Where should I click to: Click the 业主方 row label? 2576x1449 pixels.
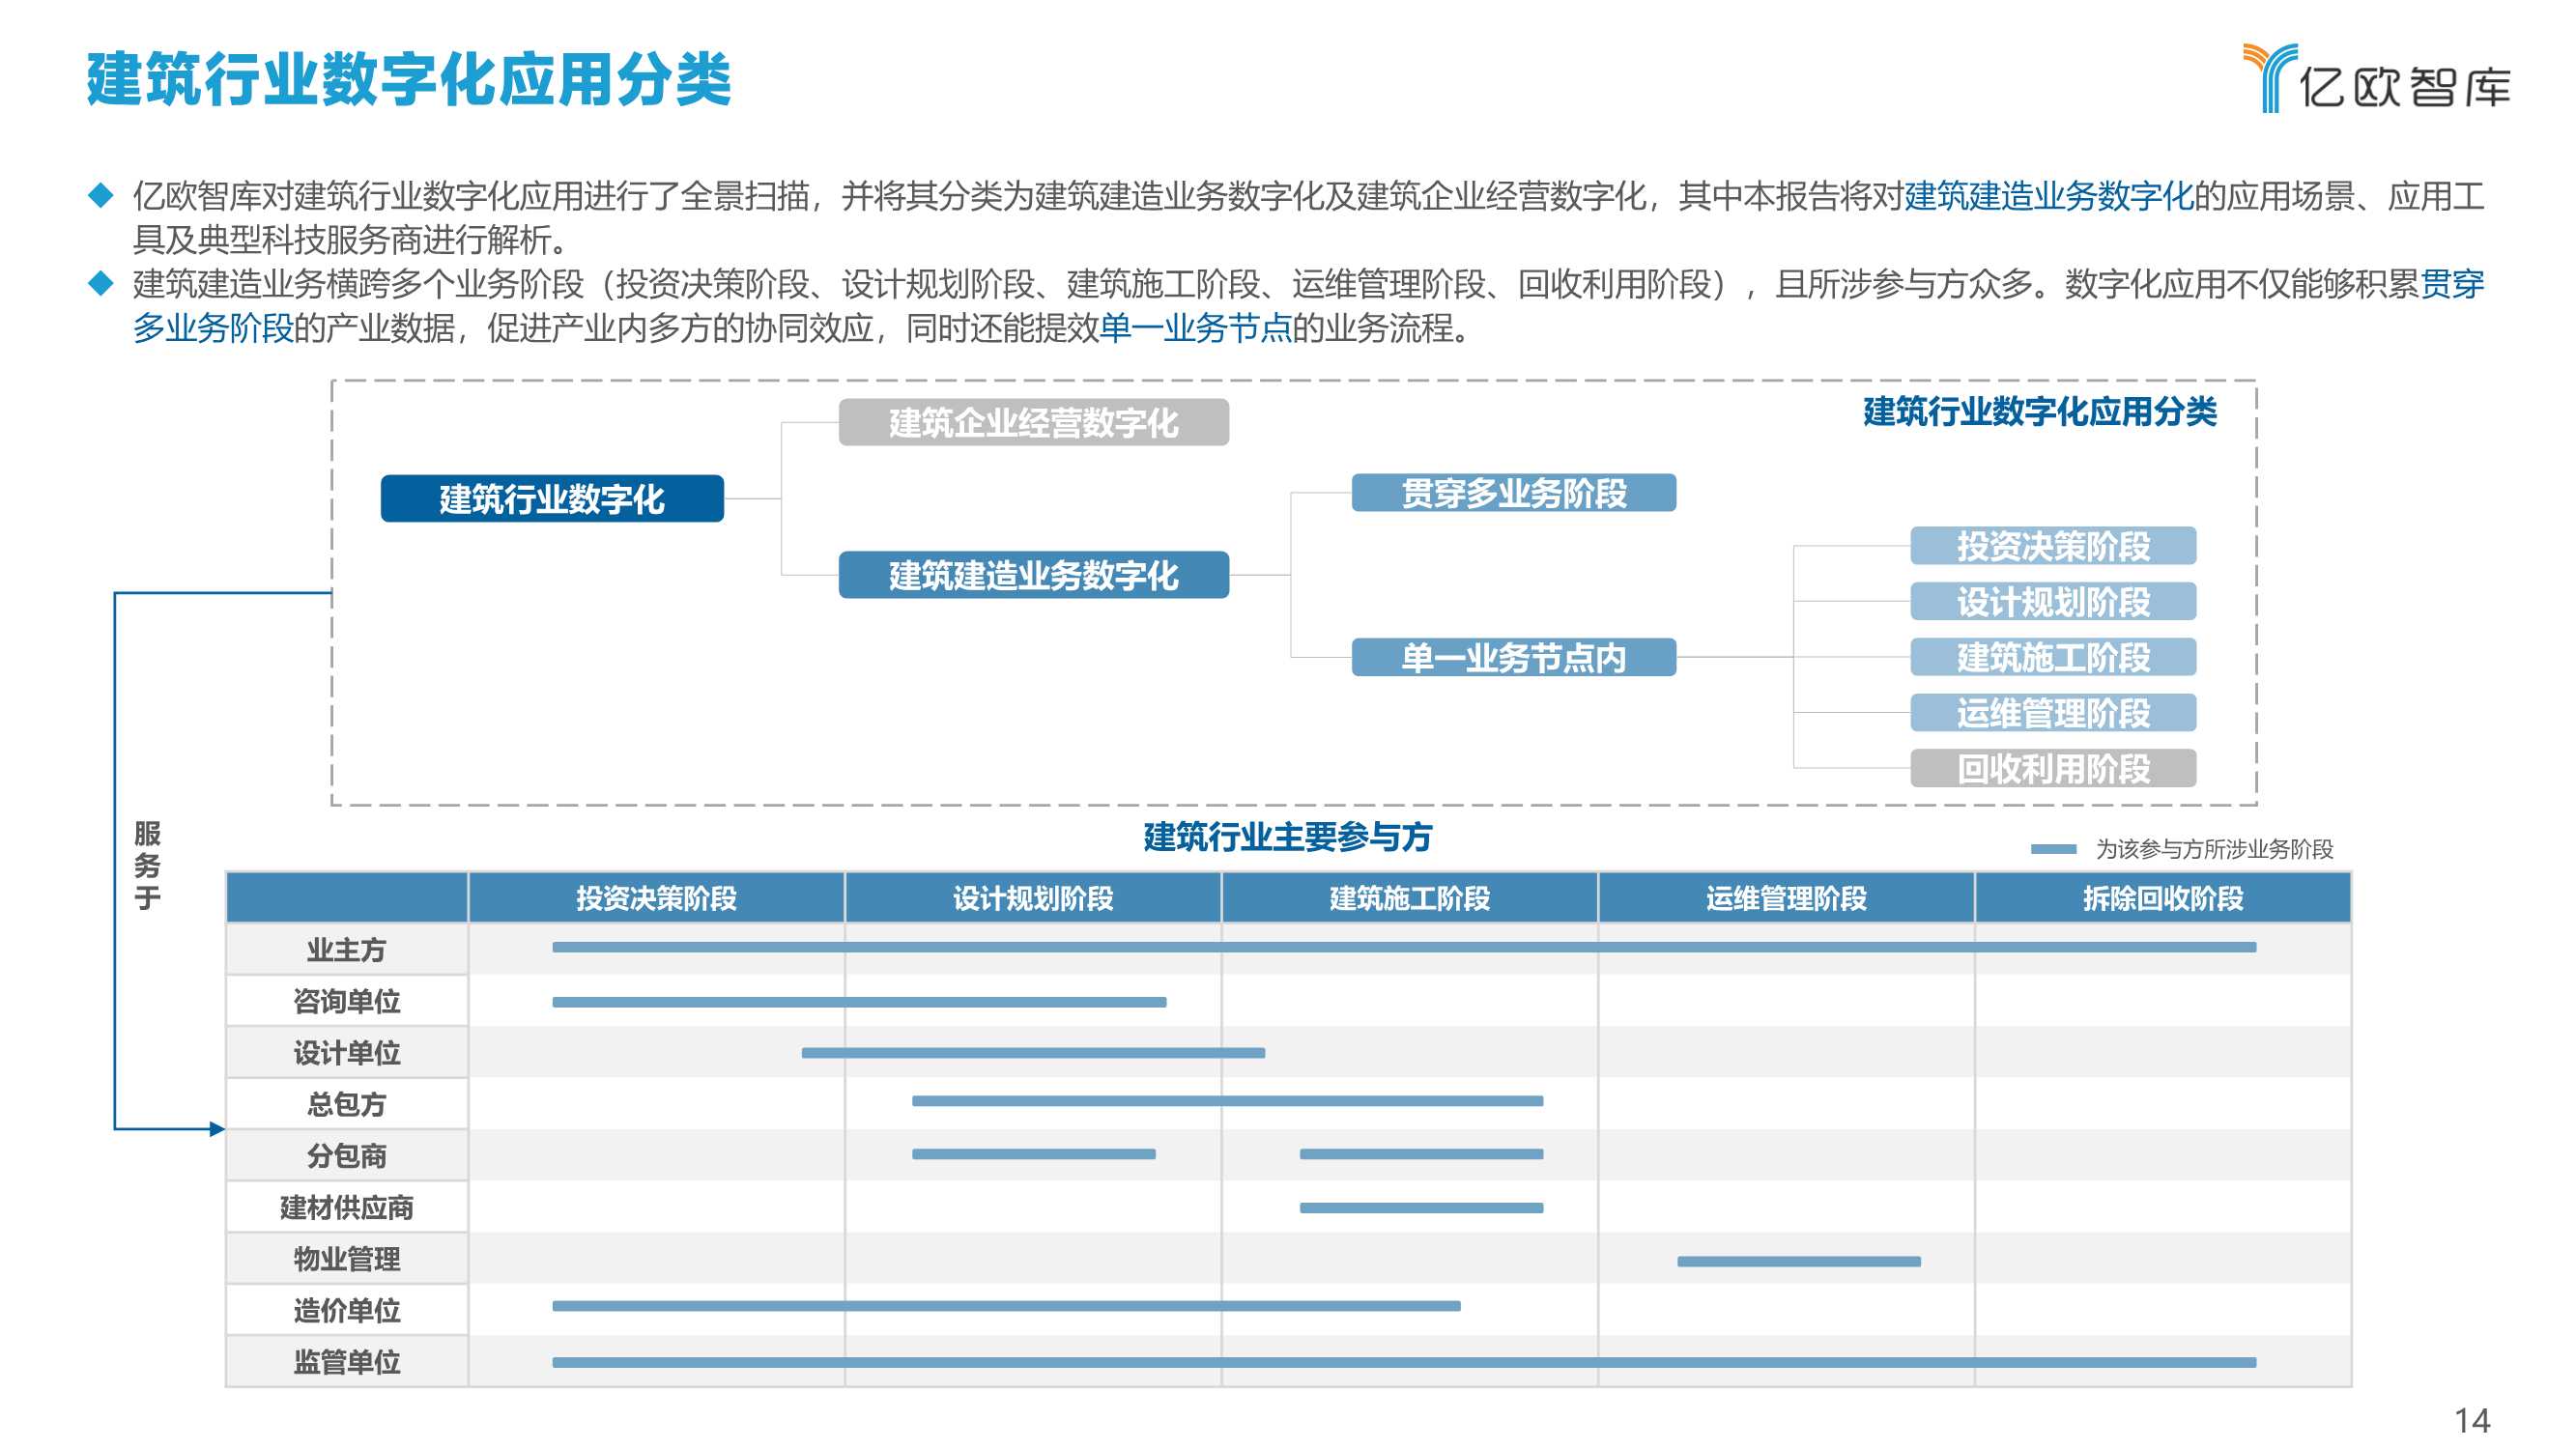(346, 949)
